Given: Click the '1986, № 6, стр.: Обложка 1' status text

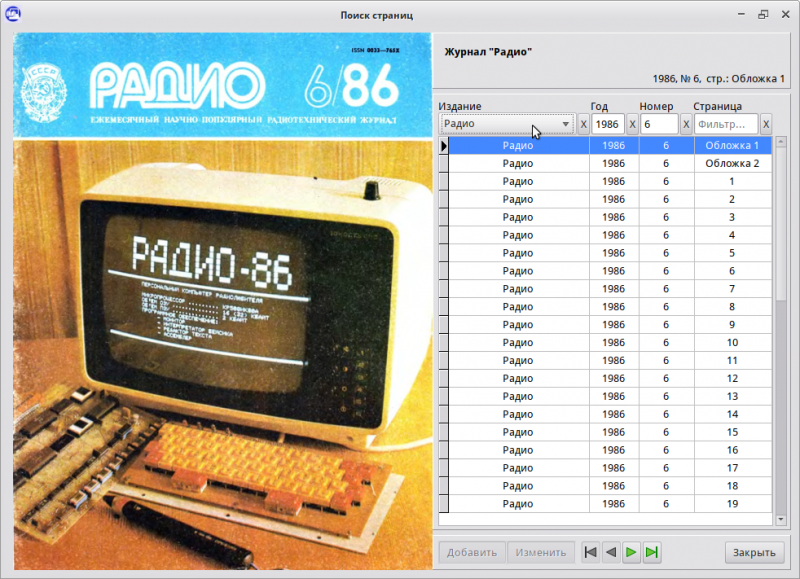Looking at the screenshot, I should (x=718, y=79).
